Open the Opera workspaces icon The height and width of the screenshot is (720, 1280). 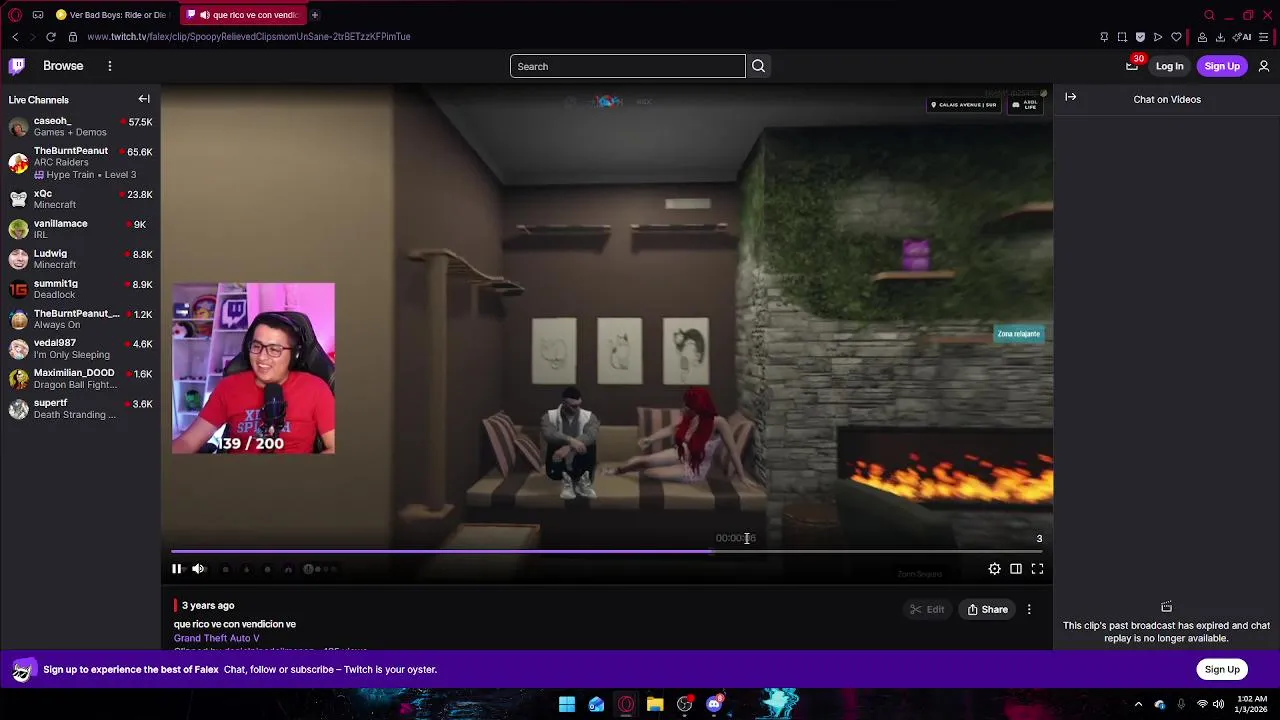pos(38,15)
